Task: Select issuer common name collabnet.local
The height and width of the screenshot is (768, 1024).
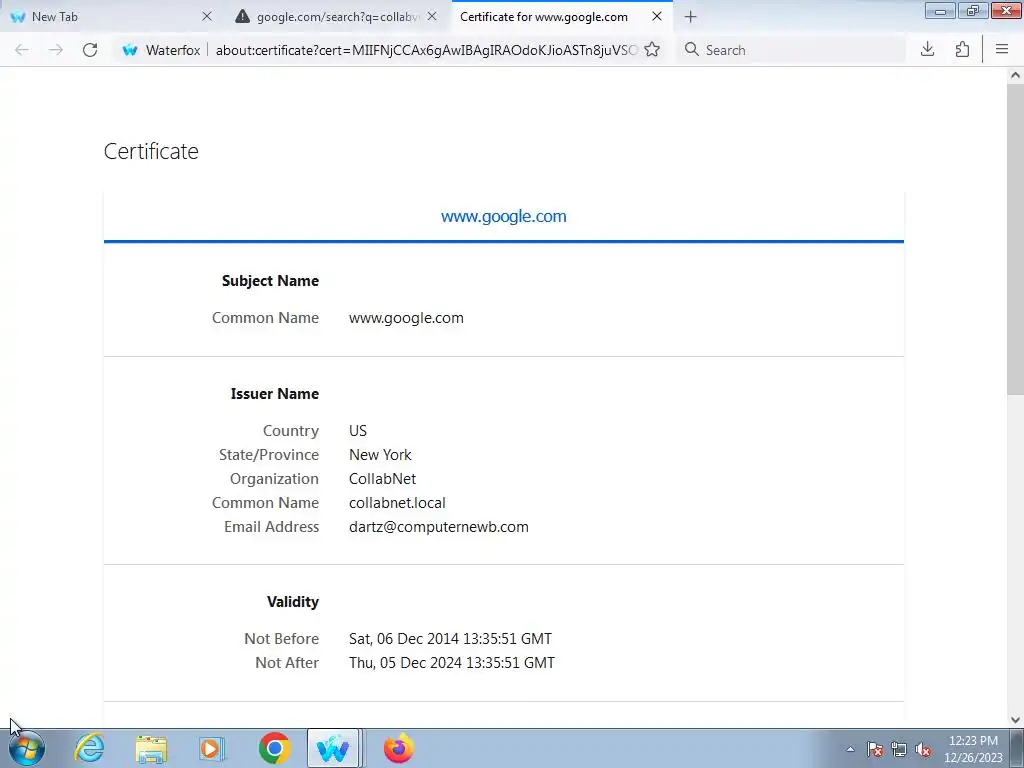Action: click(x=397, y=503)
